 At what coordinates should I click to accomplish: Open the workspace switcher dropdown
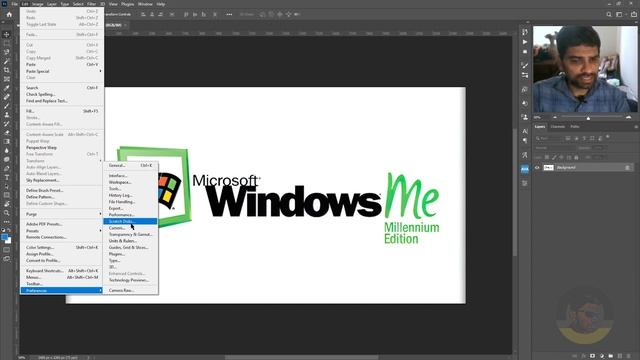click(620, 14)
